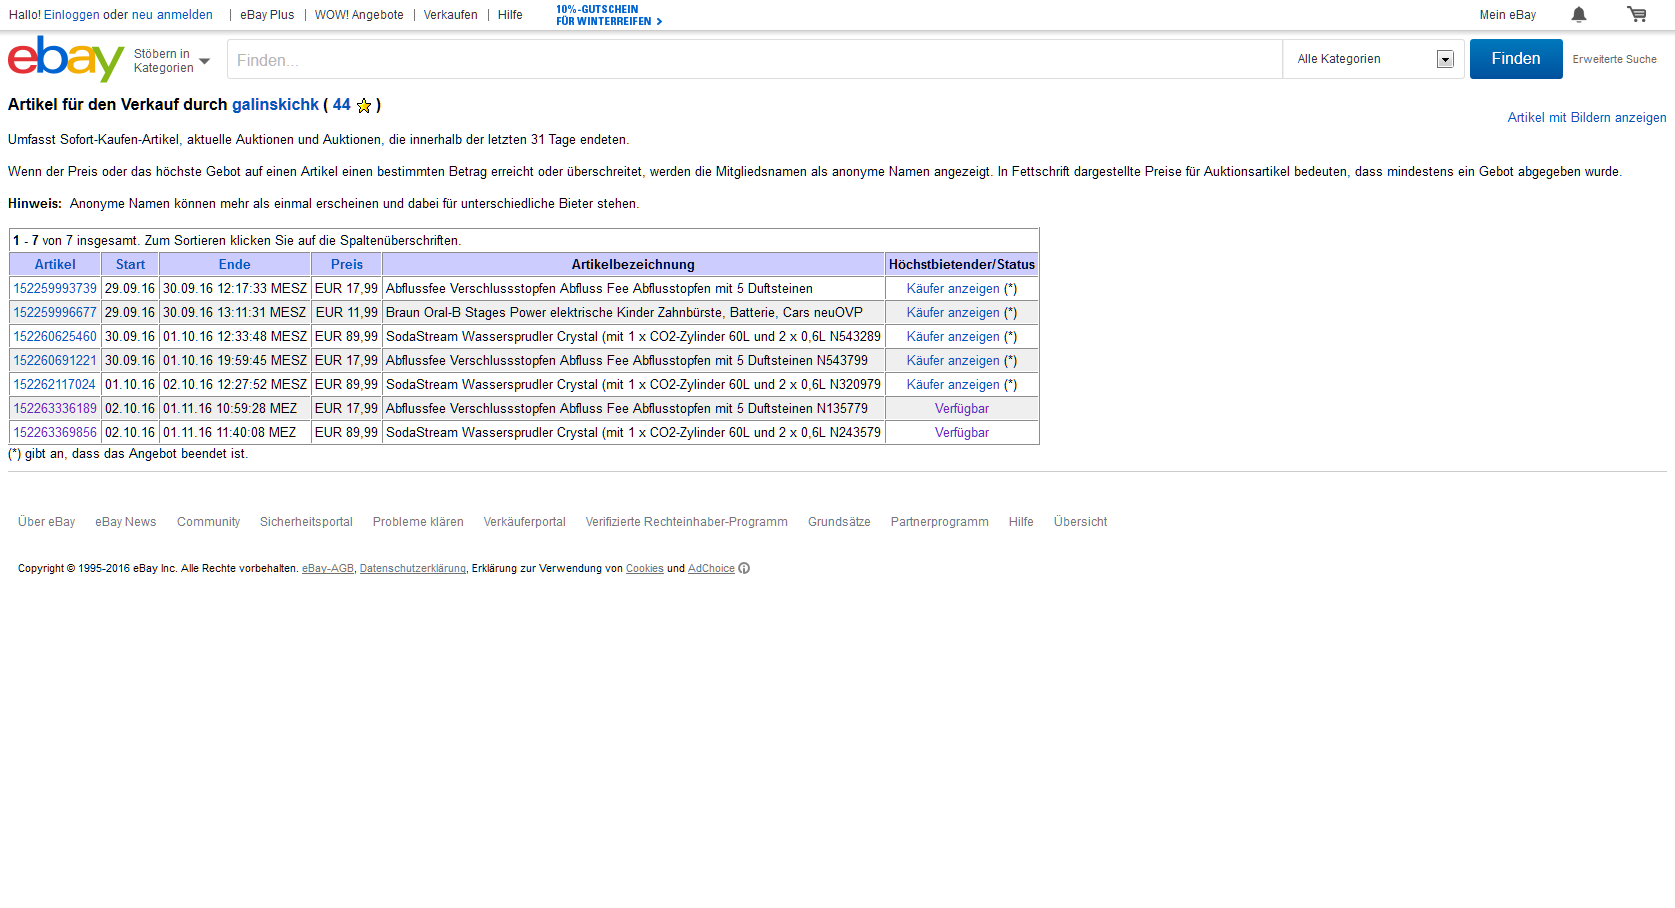Open Übersicht footer link
Screen dimensions: 1675x908
coord(1081,522)
